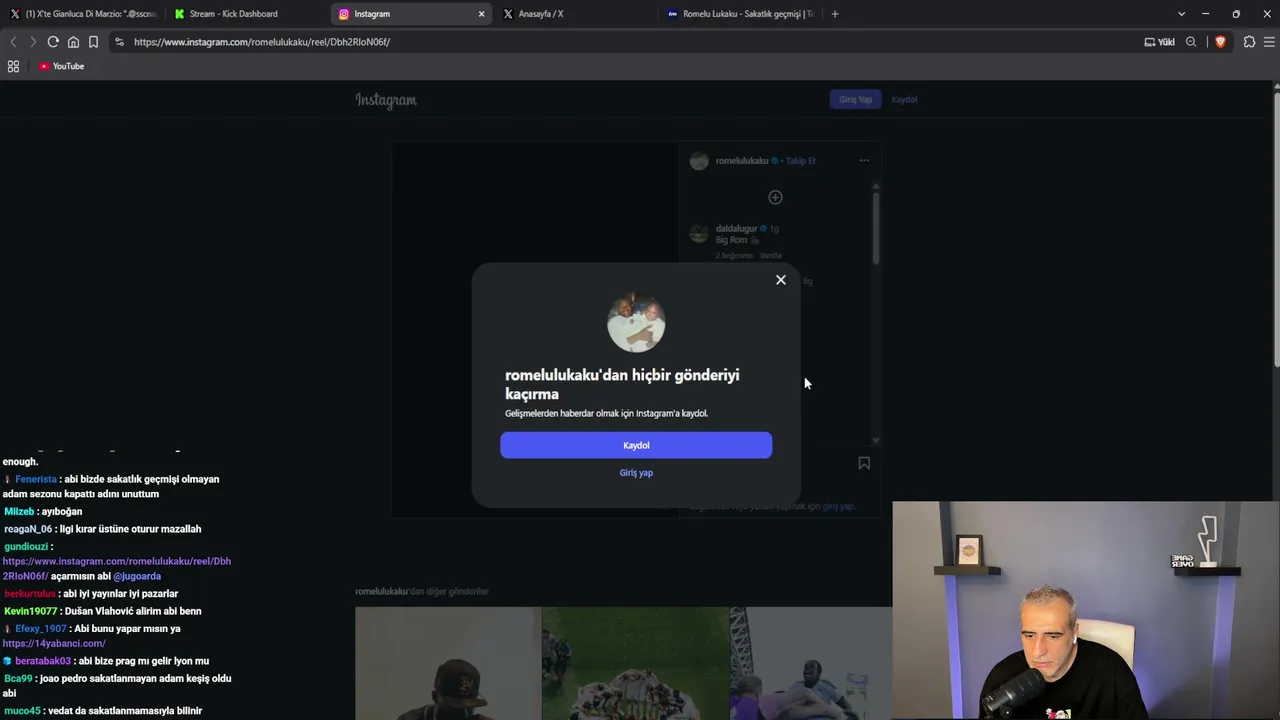Click the reagaN_06 username in chat
Screen dimensions: 1280x720
pos(28,529)
